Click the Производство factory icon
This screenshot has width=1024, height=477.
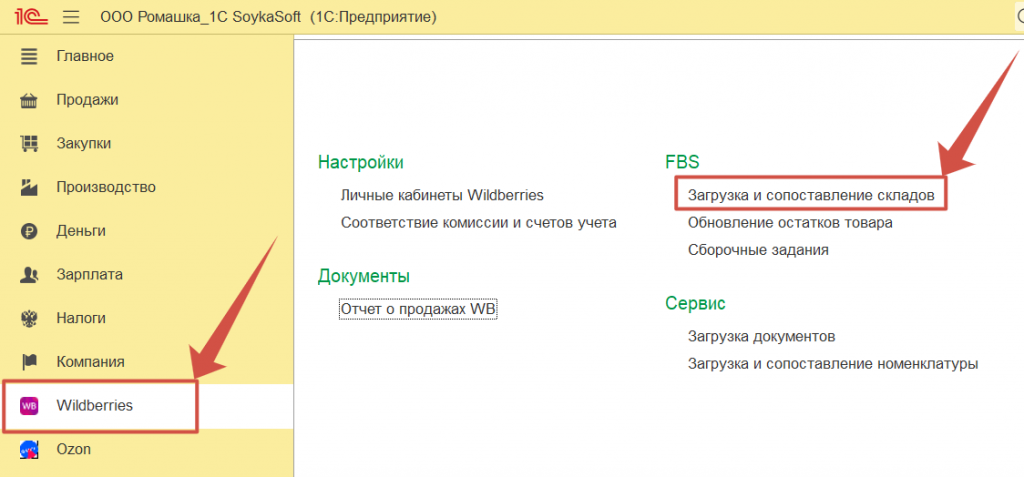point(29,187)
